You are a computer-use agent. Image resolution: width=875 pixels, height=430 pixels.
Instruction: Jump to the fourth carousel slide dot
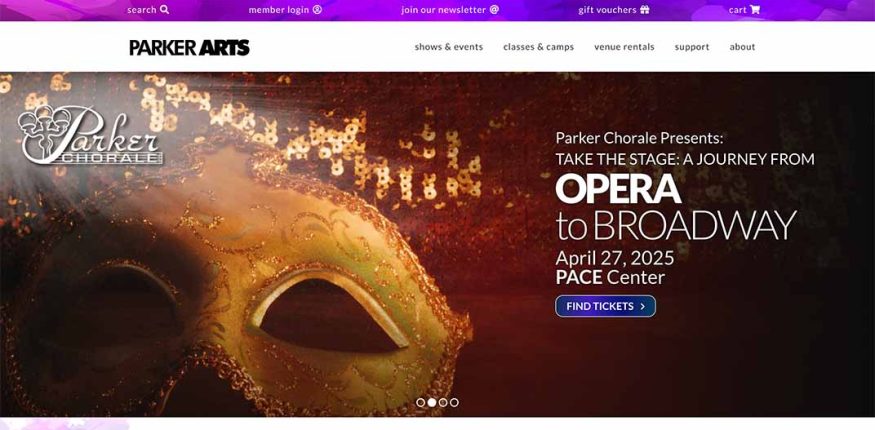454,402
